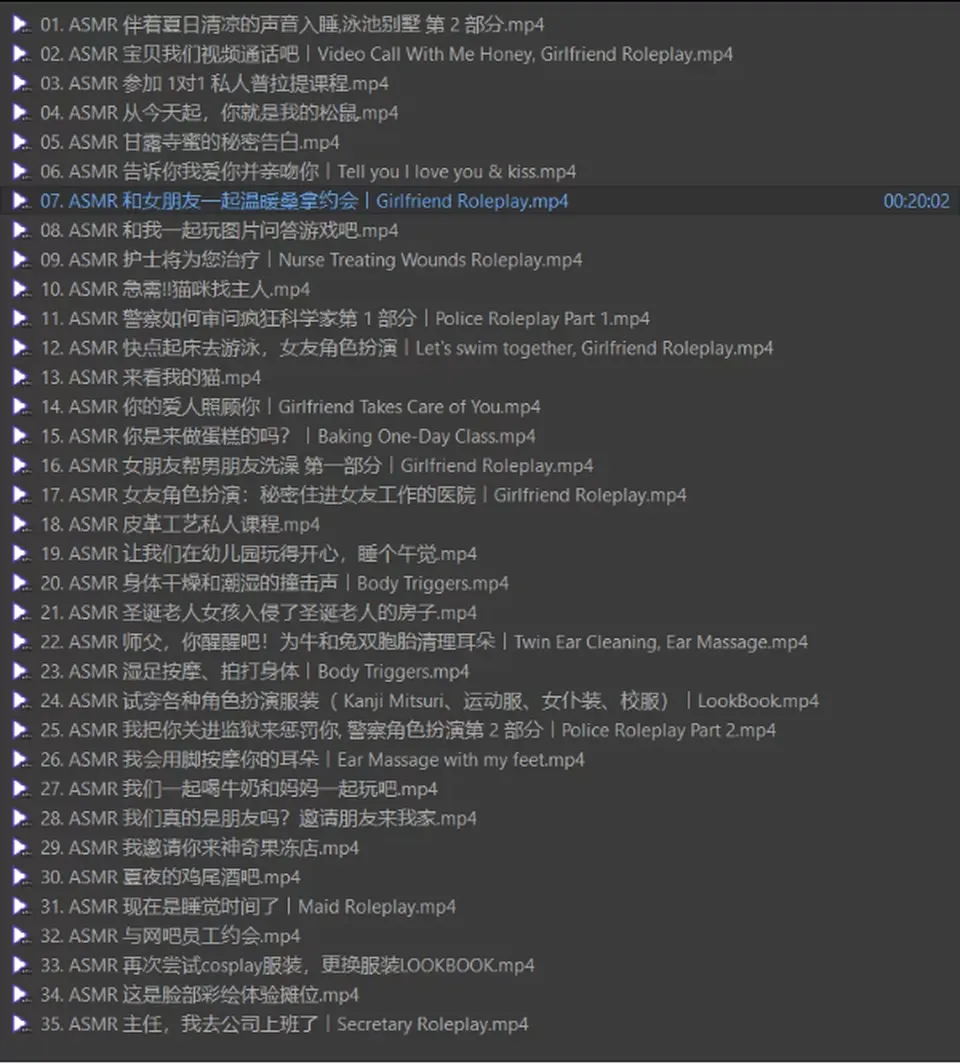Click the play icon beside file 01

coord(22,25)
